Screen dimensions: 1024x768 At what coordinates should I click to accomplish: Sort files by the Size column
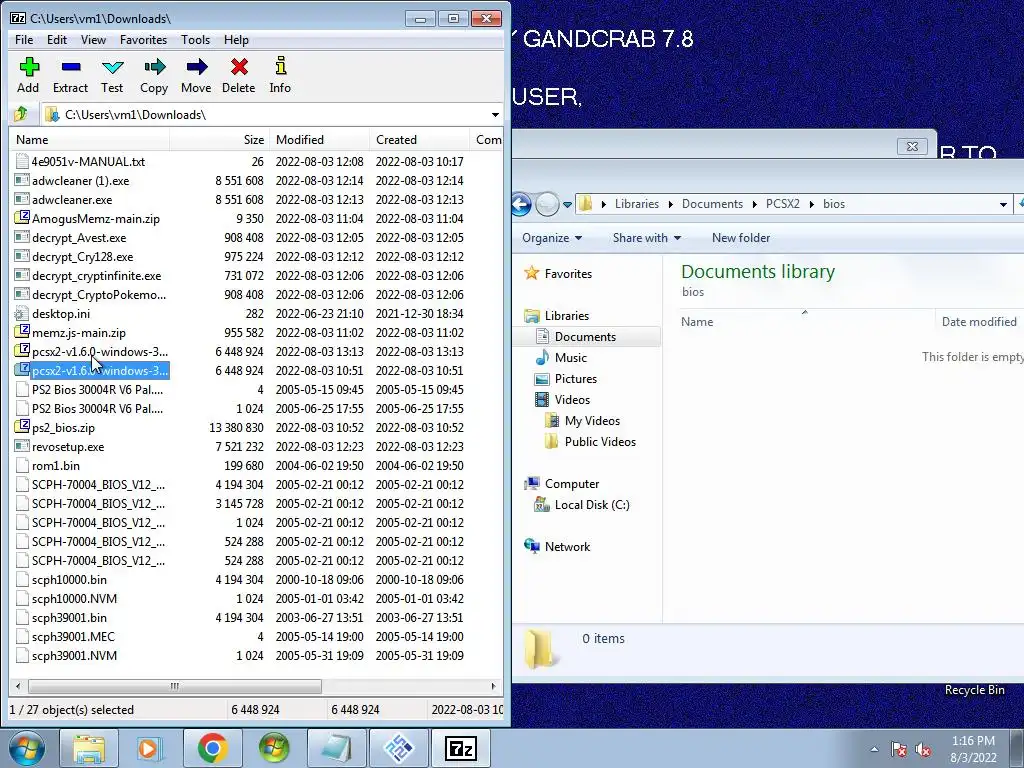[x=219, y=140]
